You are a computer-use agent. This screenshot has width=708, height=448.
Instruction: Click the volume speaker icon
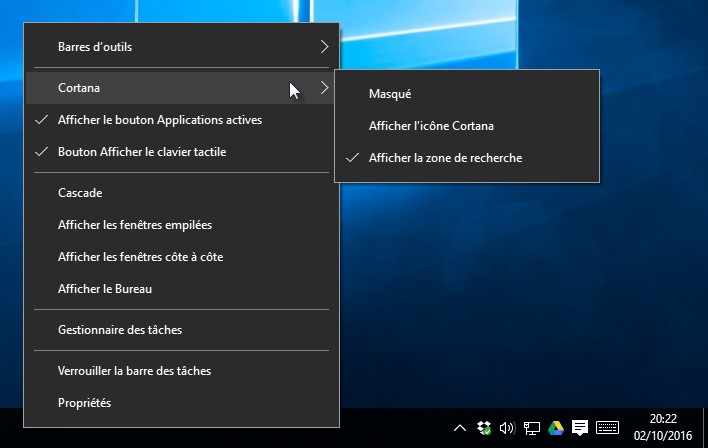(507, 428)
